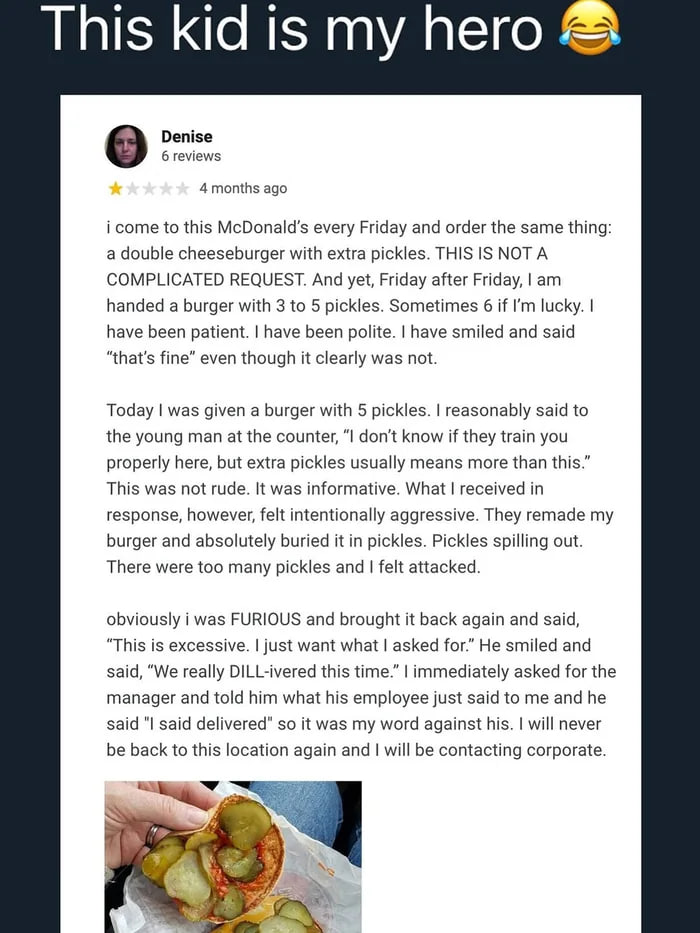The width and height of the screenshot is (700, 933).
Task: Click paragraph starting 'Today I was given'
Action: pos(358,489)
